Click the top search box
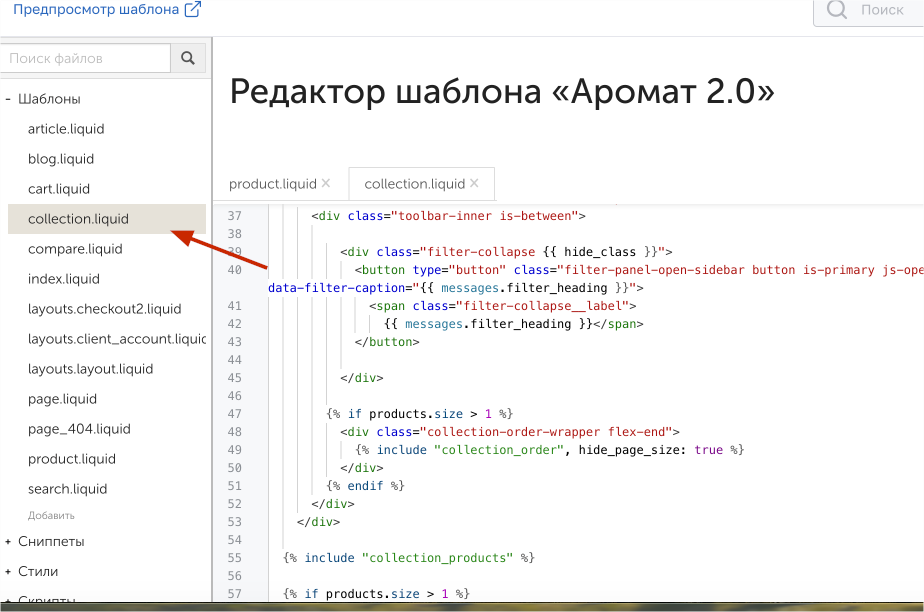The image size is (924, 612). tap(867, 10)
